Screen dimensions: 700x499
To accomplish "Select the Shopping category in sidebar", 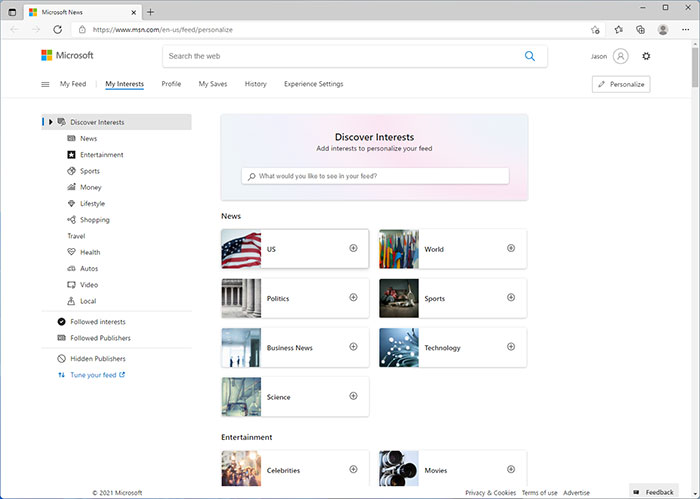I will pos(94,220).
